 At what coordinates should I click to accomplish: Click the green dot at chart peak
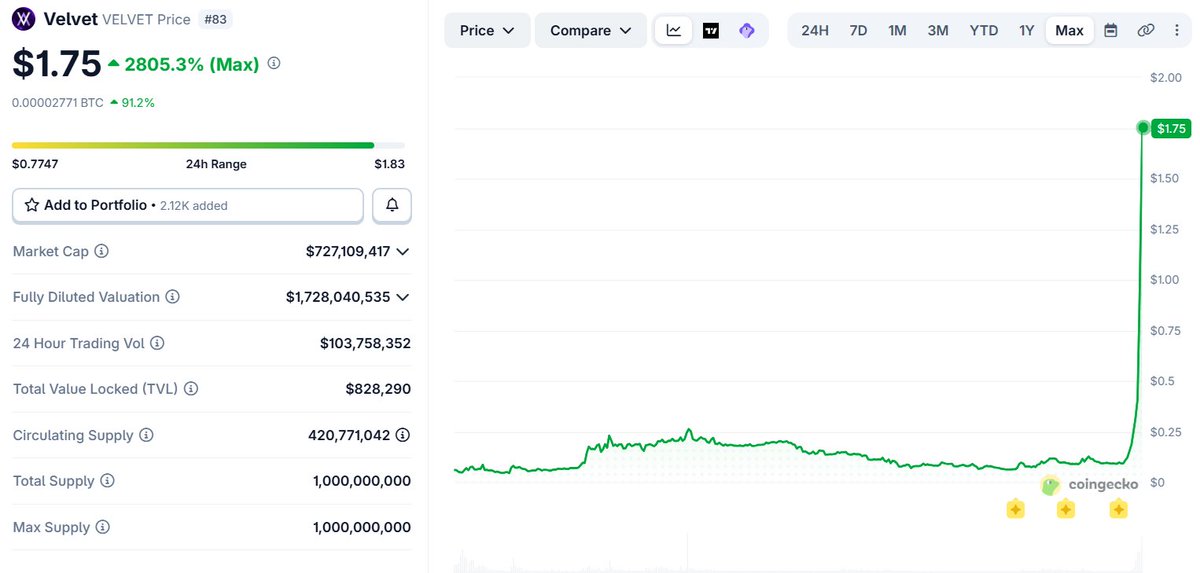[1143, 127]
